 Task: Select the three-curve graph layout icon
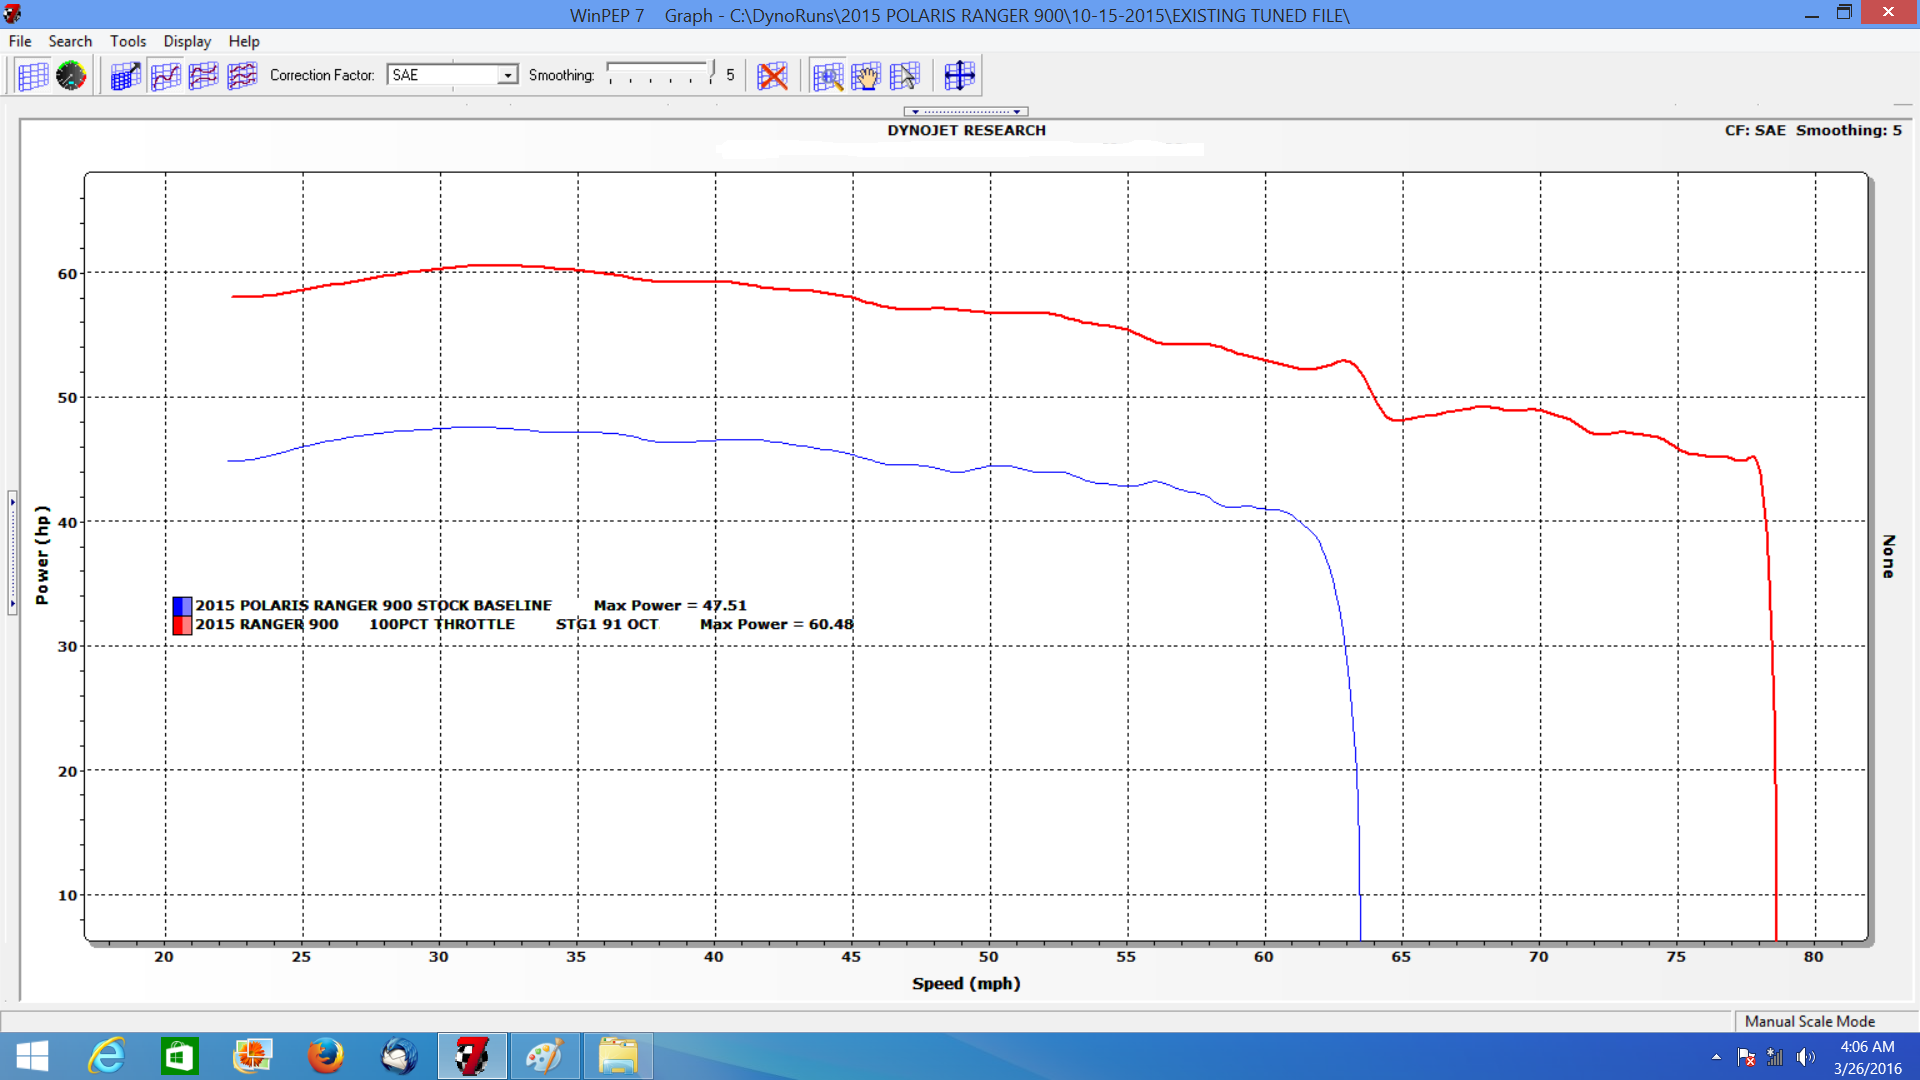[242, 76]
